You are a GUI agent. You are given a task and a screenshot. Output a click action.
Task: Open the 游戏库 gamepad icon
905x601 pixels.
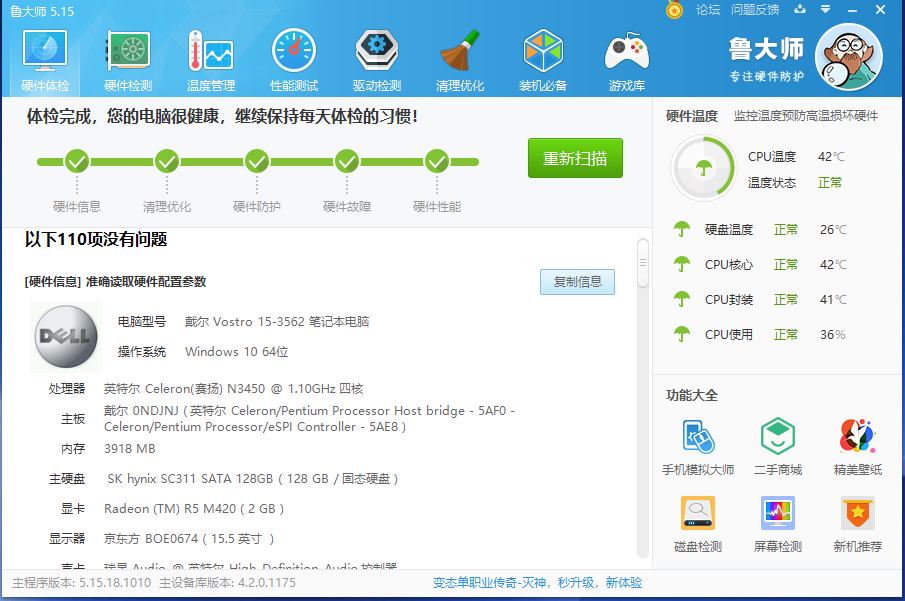click(x=627, y=59)
